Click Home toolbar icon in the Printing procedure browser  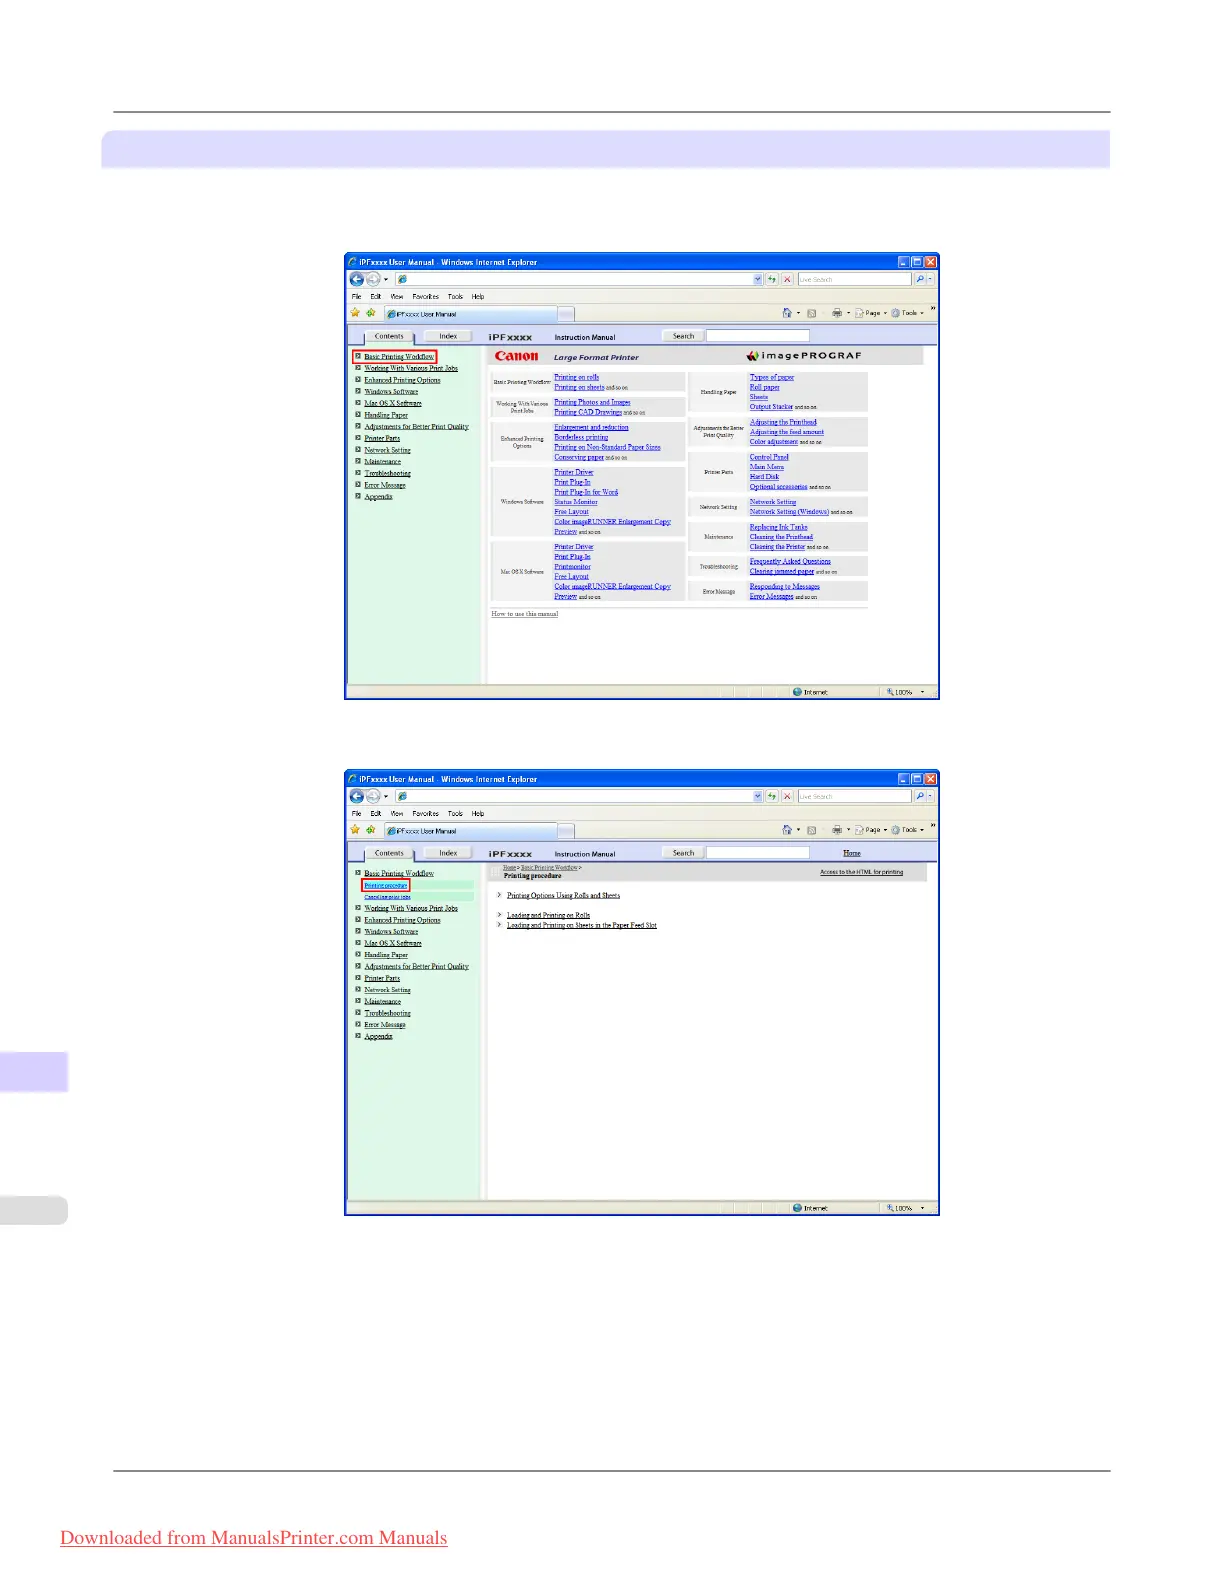pos(787,830)
